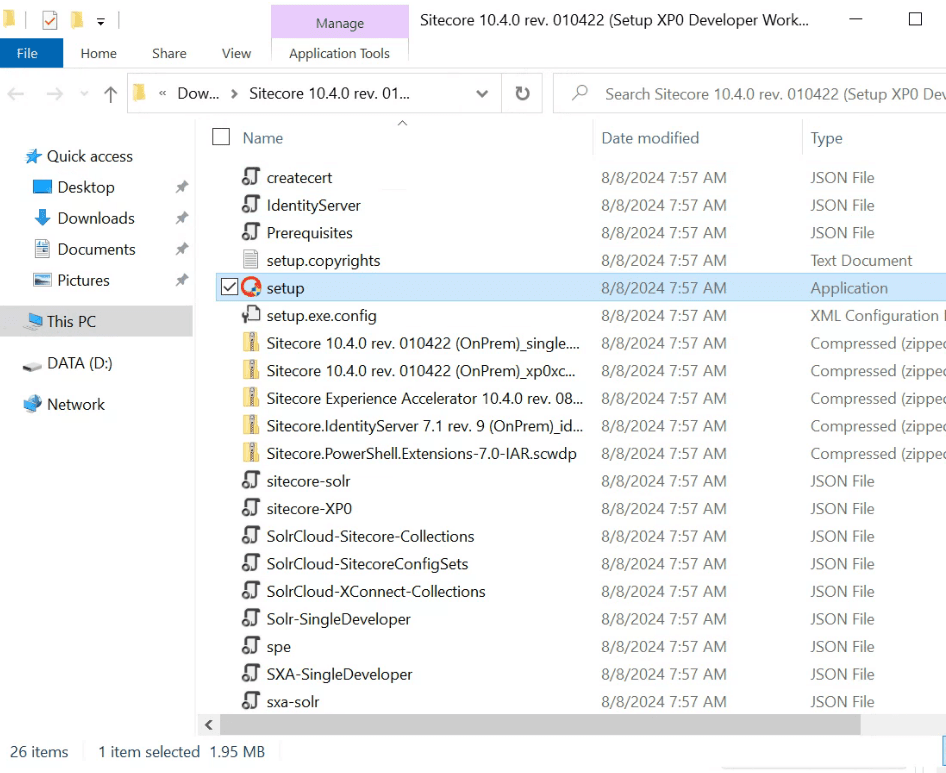
Task: Click Dow... breadcrumb in address bar
Action: pos(198,94)
